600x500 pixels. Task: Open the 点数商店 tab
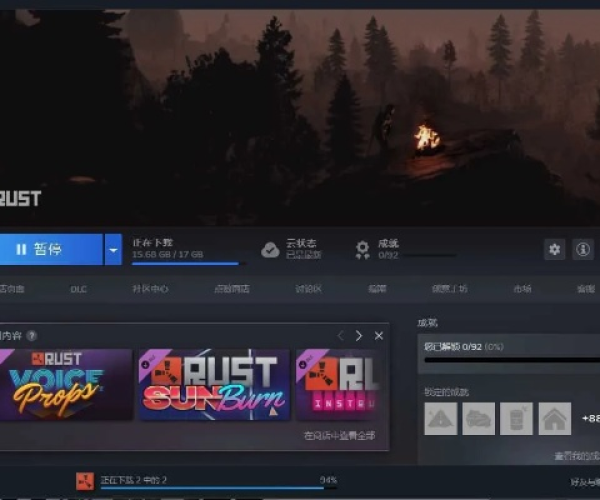point(232,289)
